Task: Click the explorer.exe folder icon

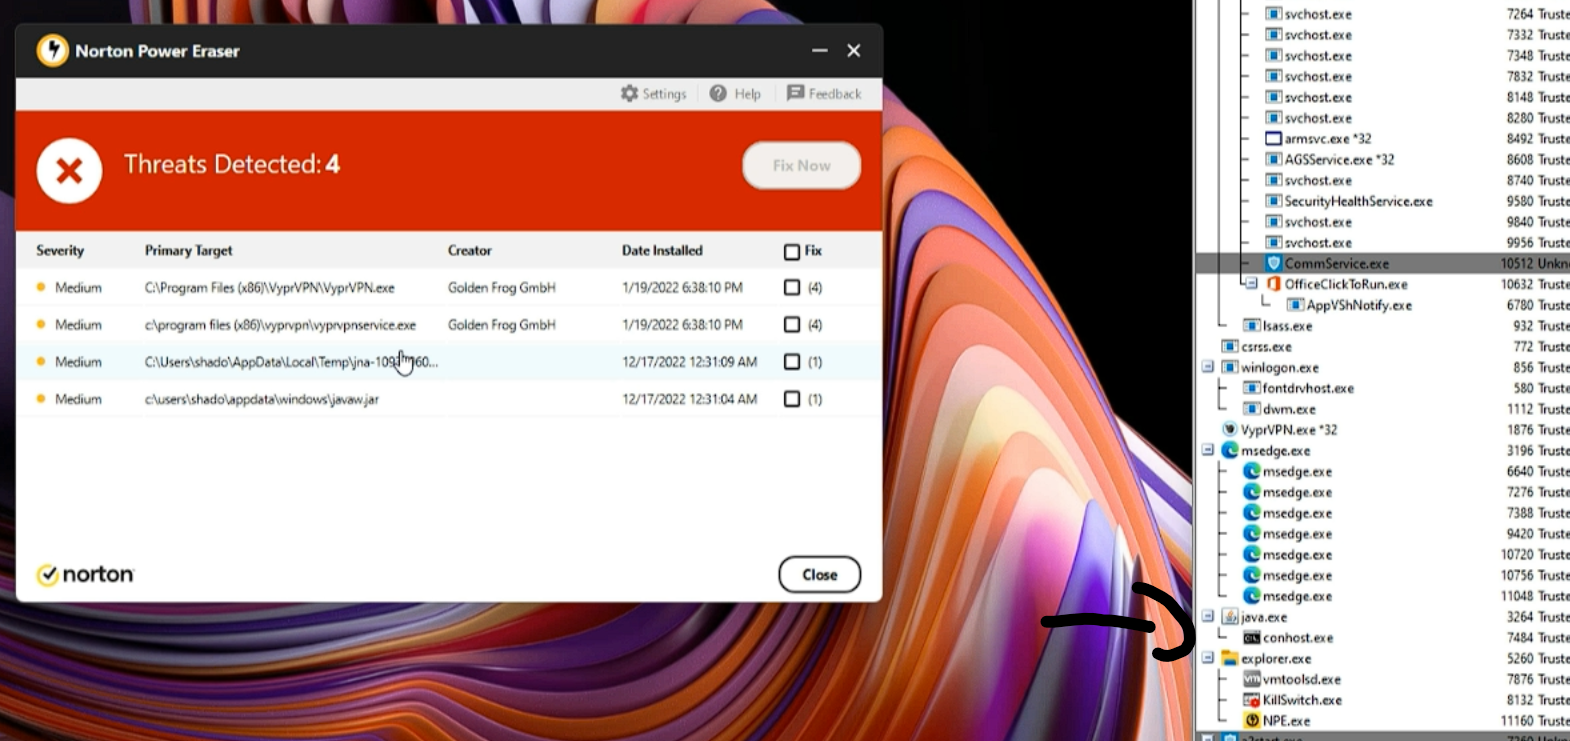Action: pos(1230,659)
